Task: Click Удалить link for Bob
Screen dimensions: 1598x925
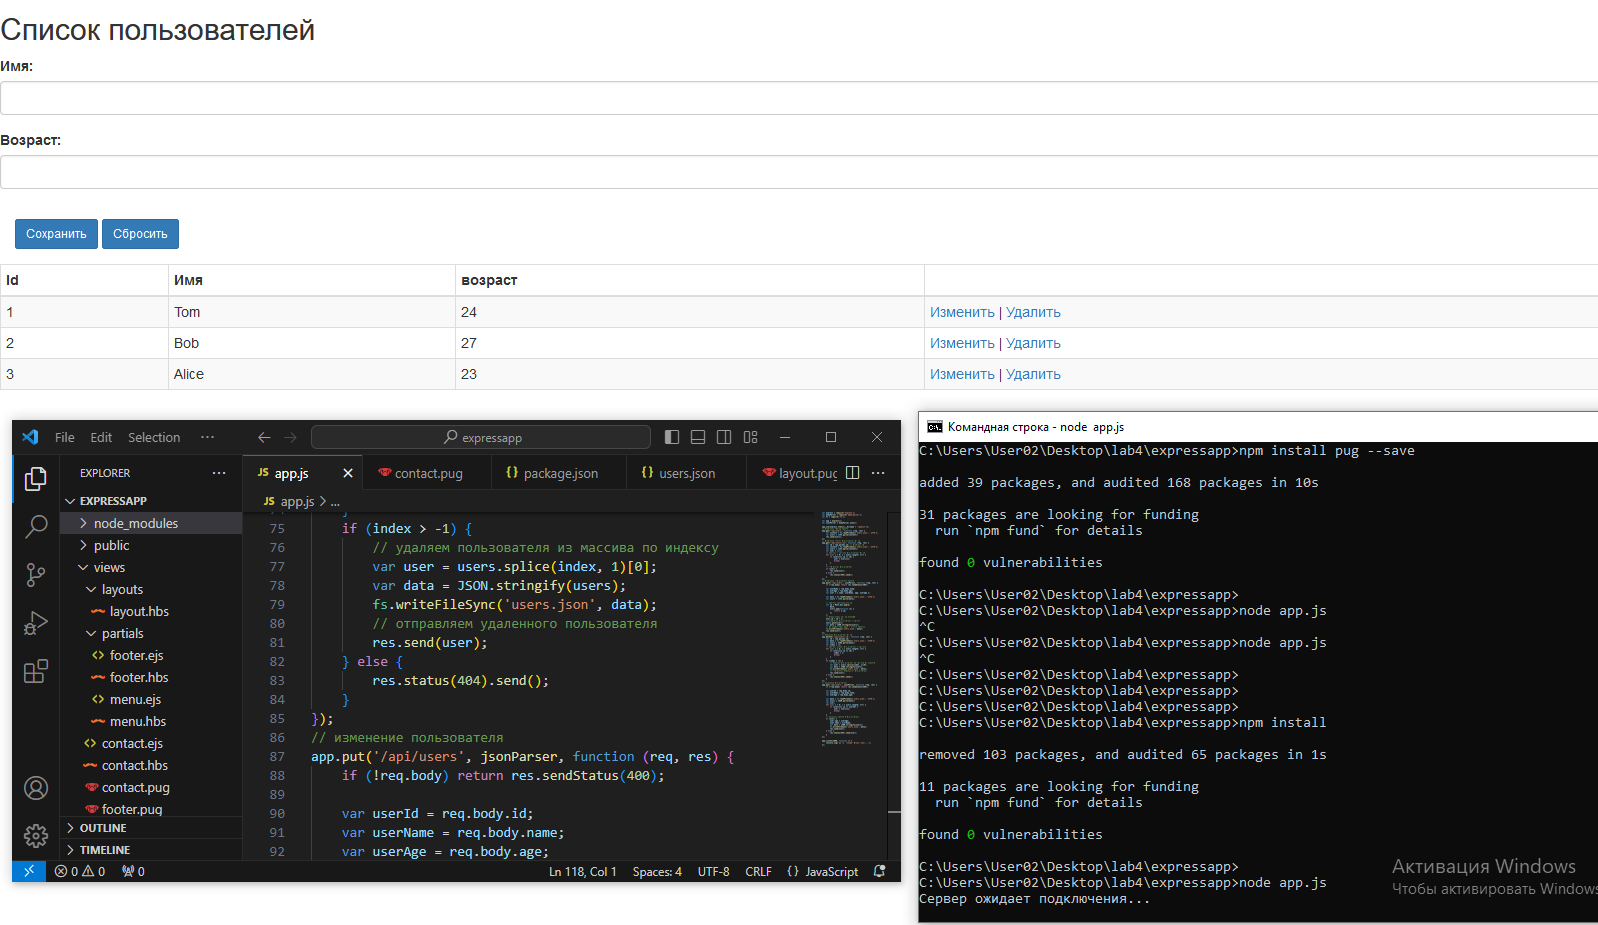Action: 1033,343
